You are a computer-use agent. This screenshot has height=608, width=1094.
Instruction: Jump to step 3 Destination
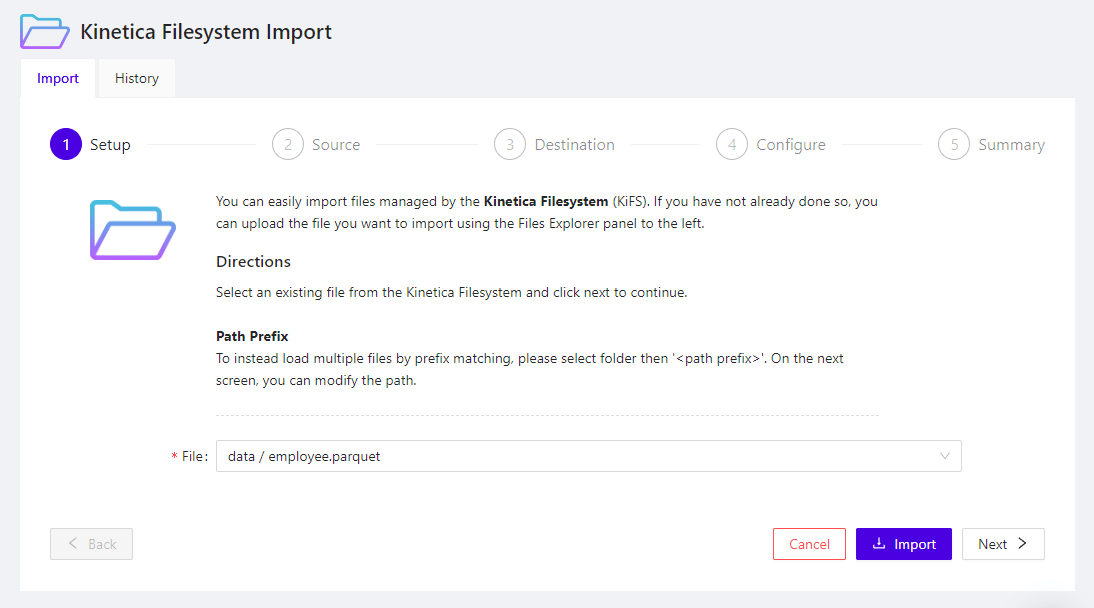point(555,144)
